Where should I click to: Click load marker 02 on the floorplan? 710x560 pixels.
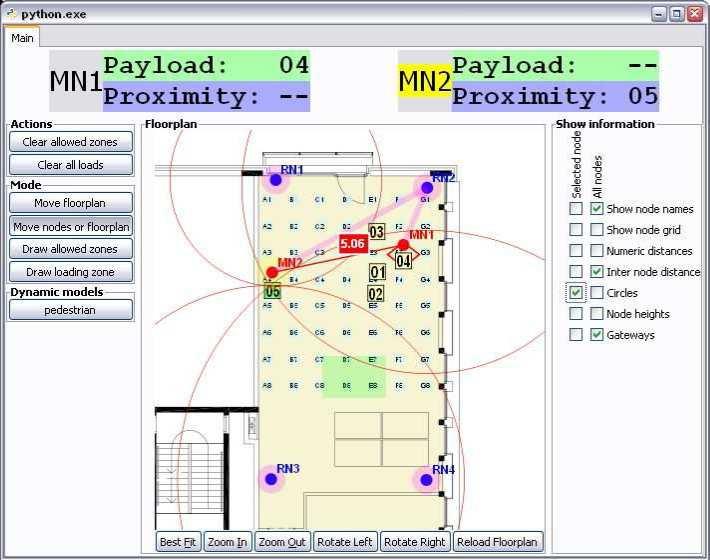pyautogui.click(x=375, y=294)
